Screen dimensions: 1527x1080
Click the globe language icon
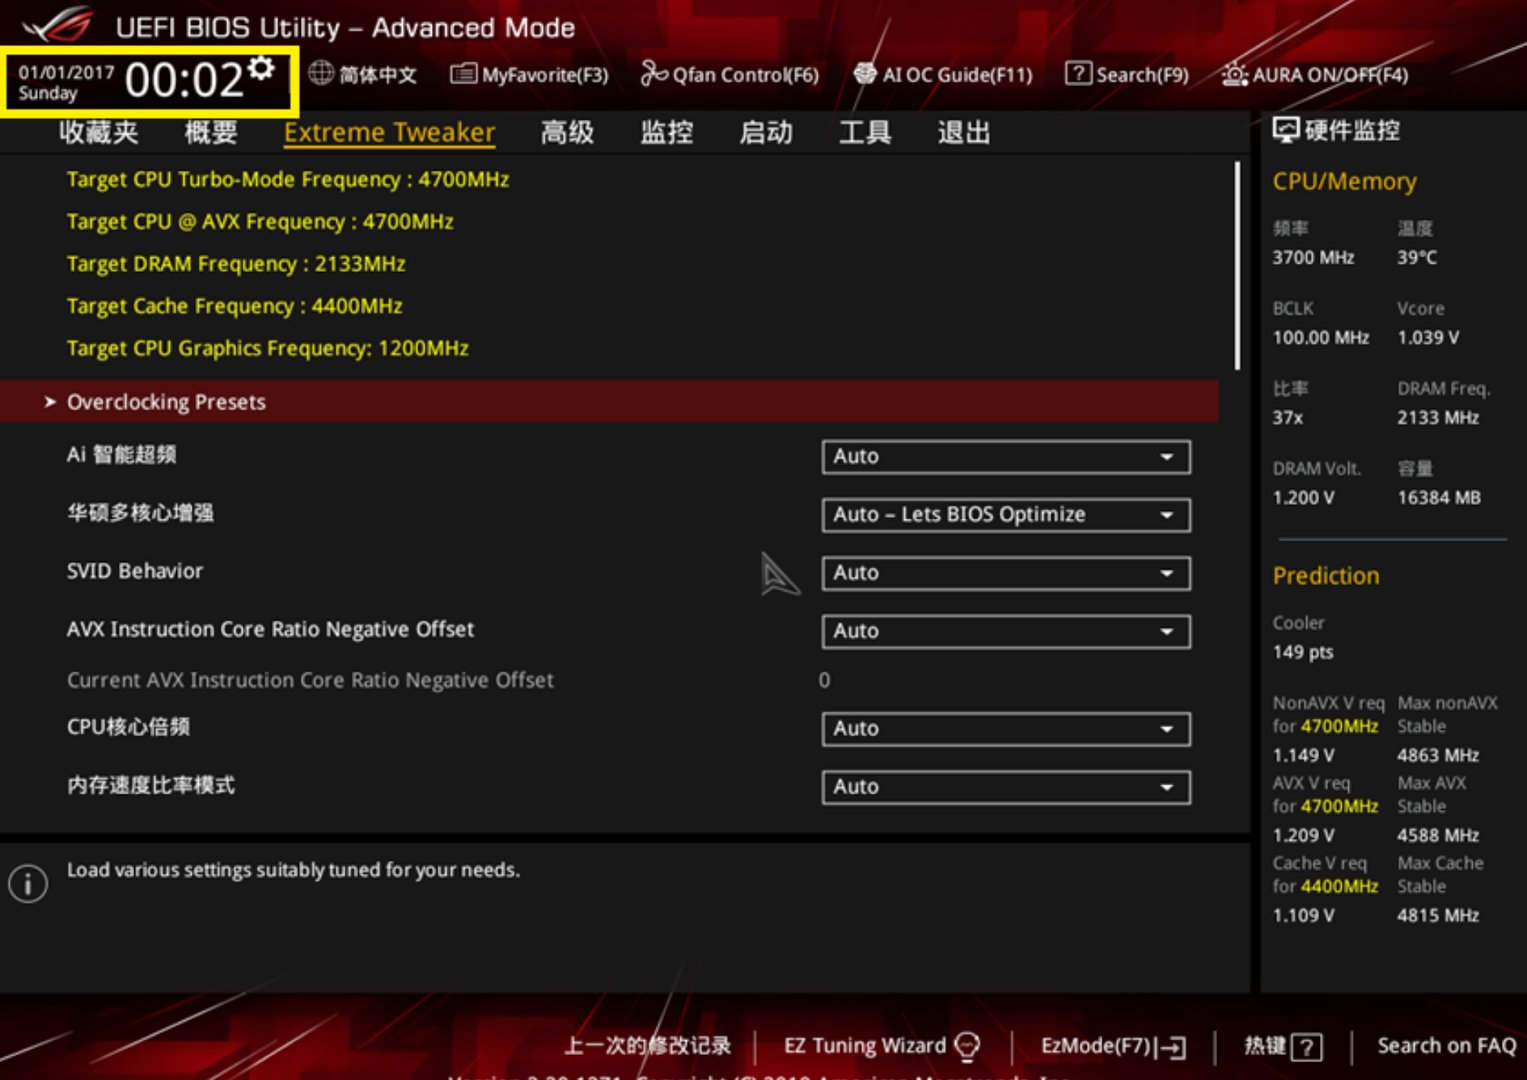pos(321,73)
